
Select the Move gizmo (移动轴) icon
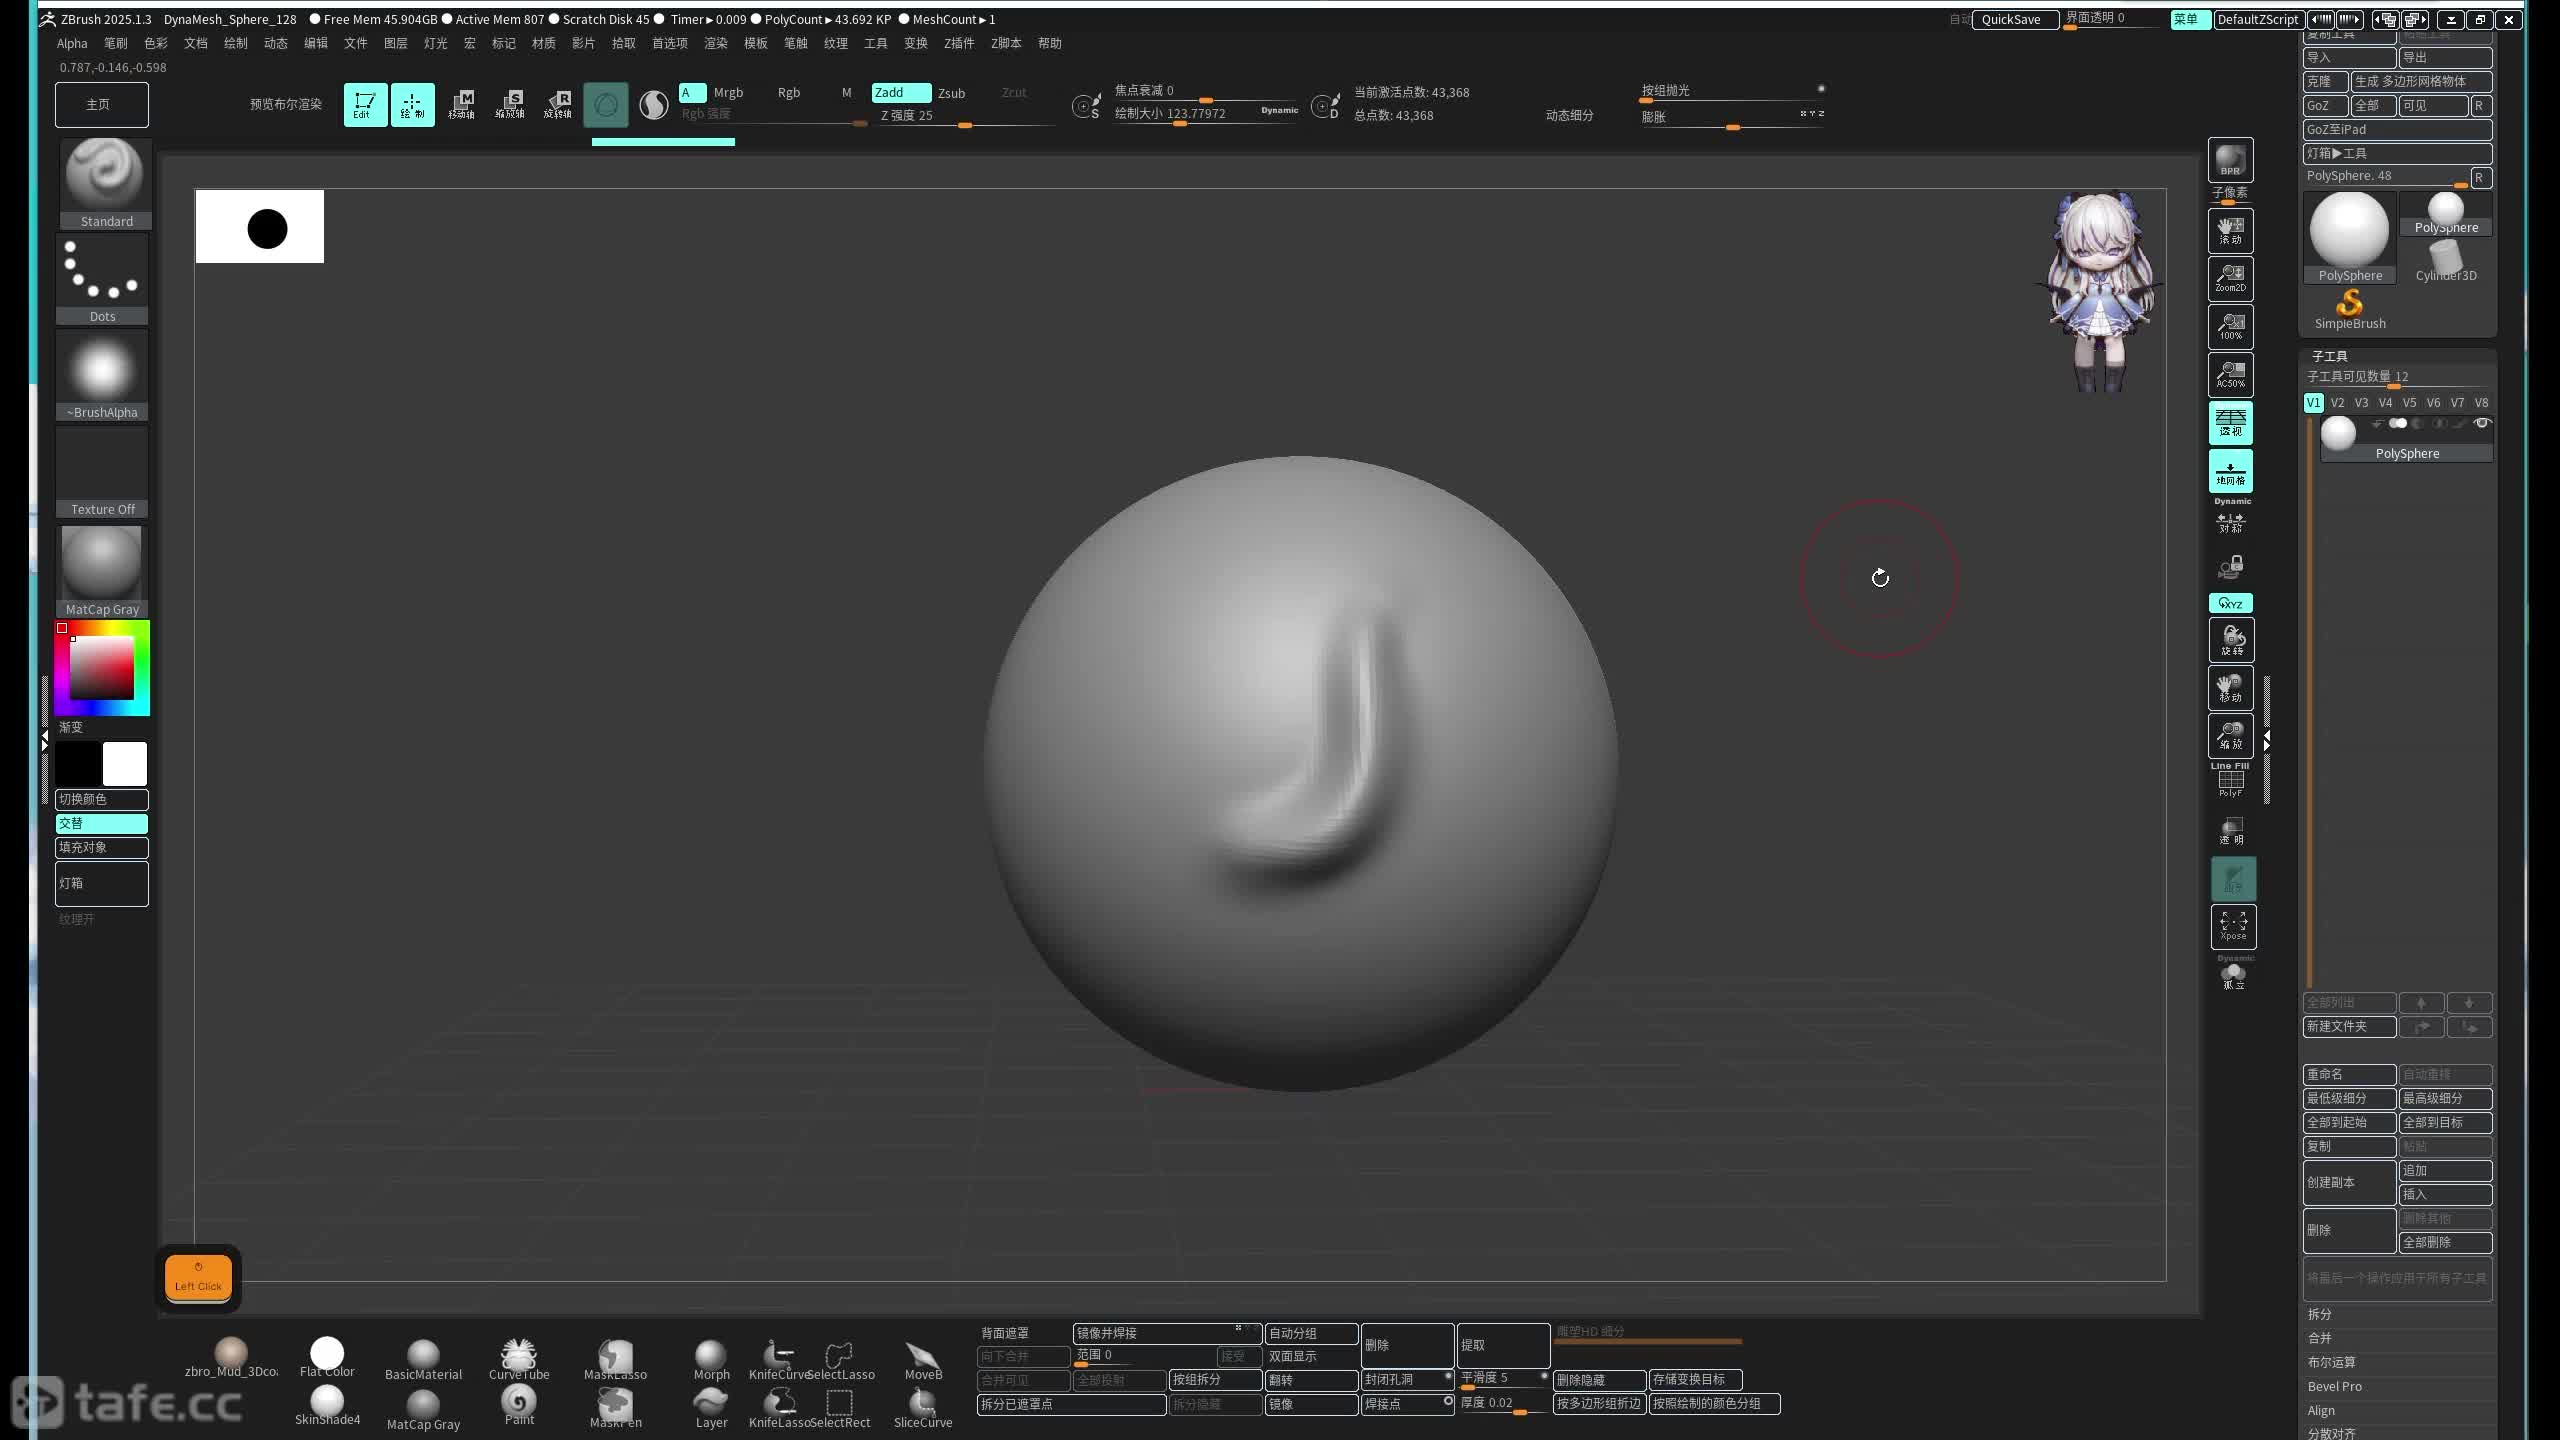click(x=461, y=104)
